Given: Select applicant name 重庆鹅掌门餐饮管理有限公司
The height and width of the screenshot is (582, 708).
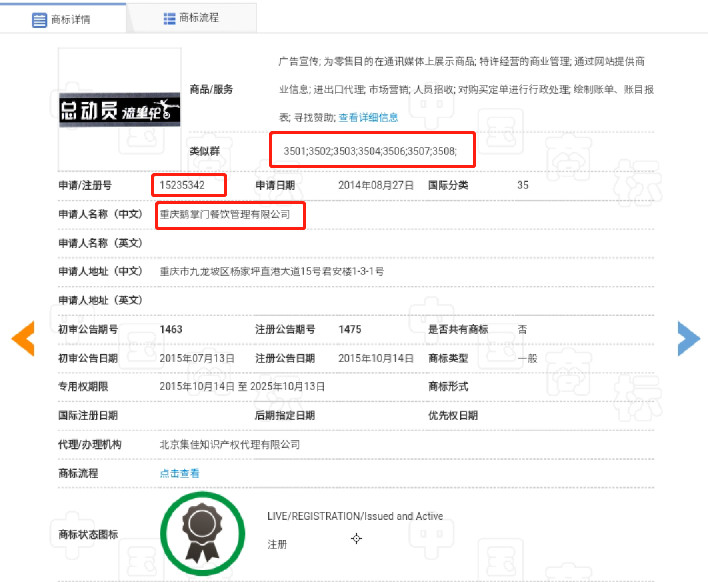Looking at the screenshot, I should click(x=224, y=214).
